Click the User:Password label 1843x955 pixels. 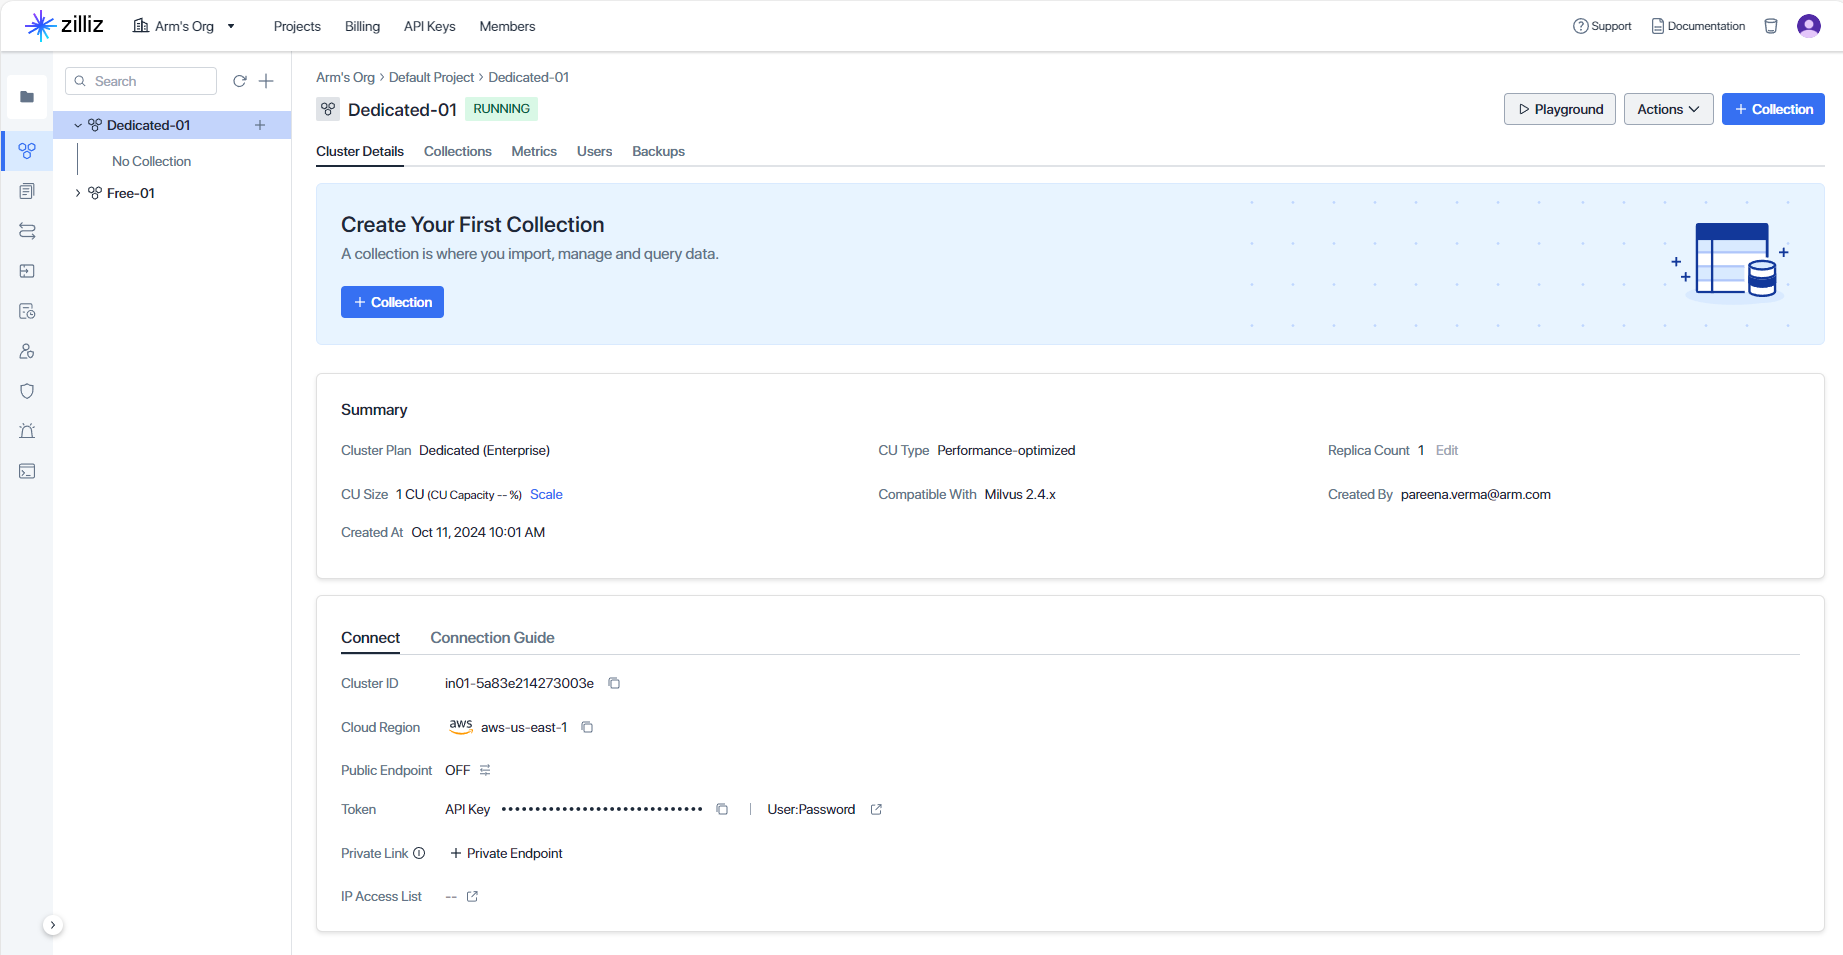click(811, 809)
